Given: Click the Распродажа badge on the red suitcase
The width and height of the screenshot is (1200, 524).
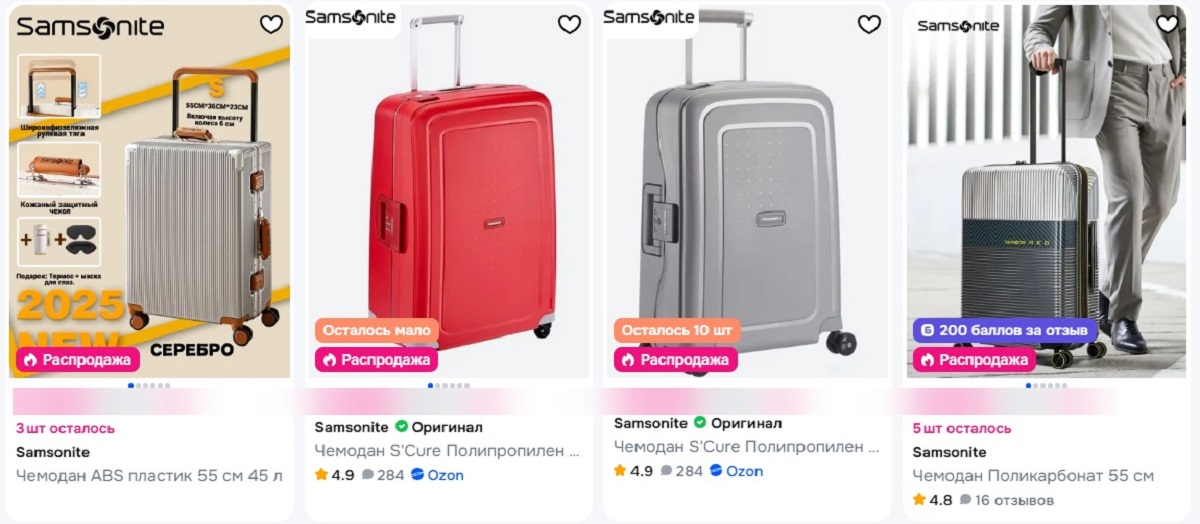Looking at the screenshot, I should [x=377, y=359].
